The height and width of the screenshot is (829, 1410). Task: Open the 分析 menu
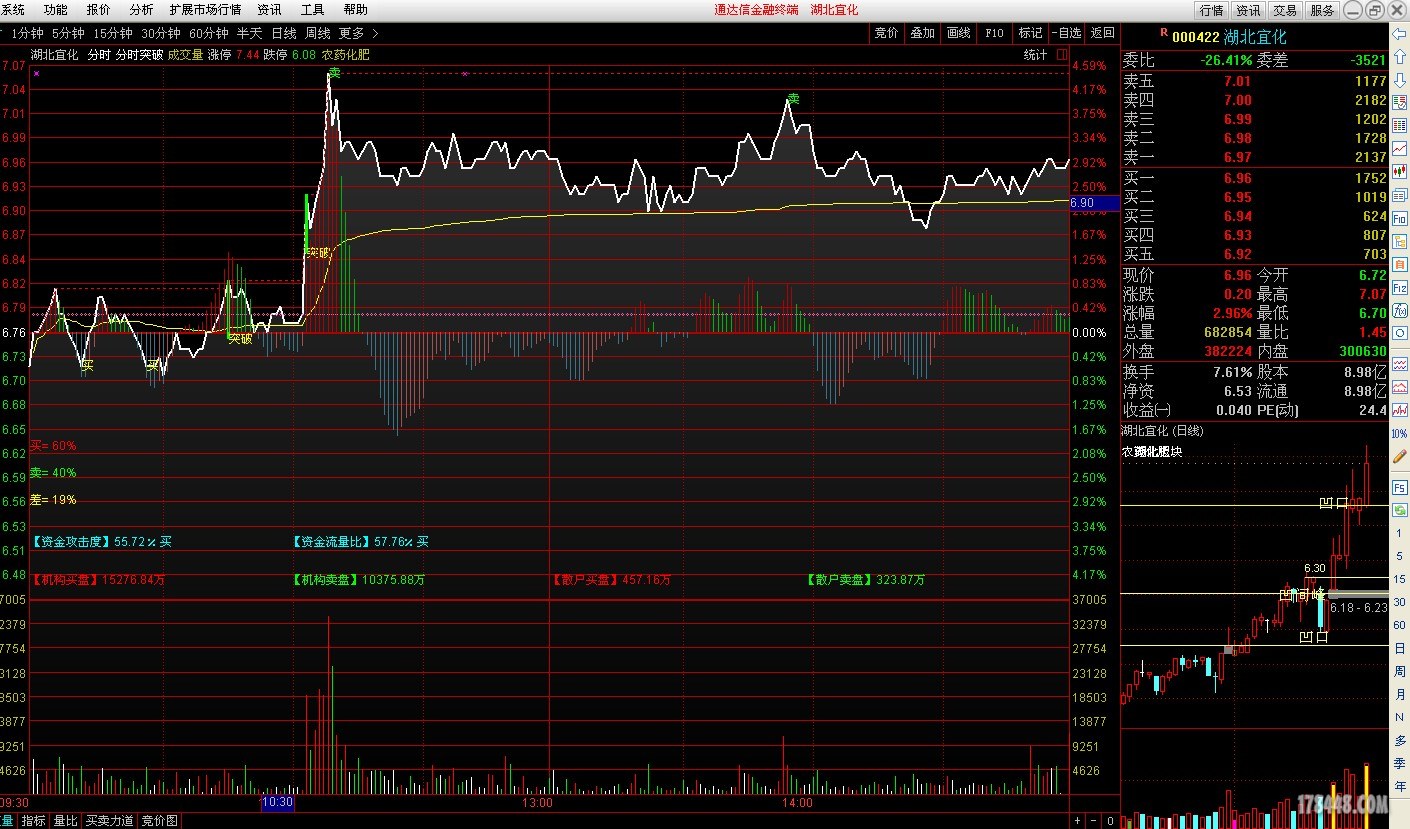(142, 10)
